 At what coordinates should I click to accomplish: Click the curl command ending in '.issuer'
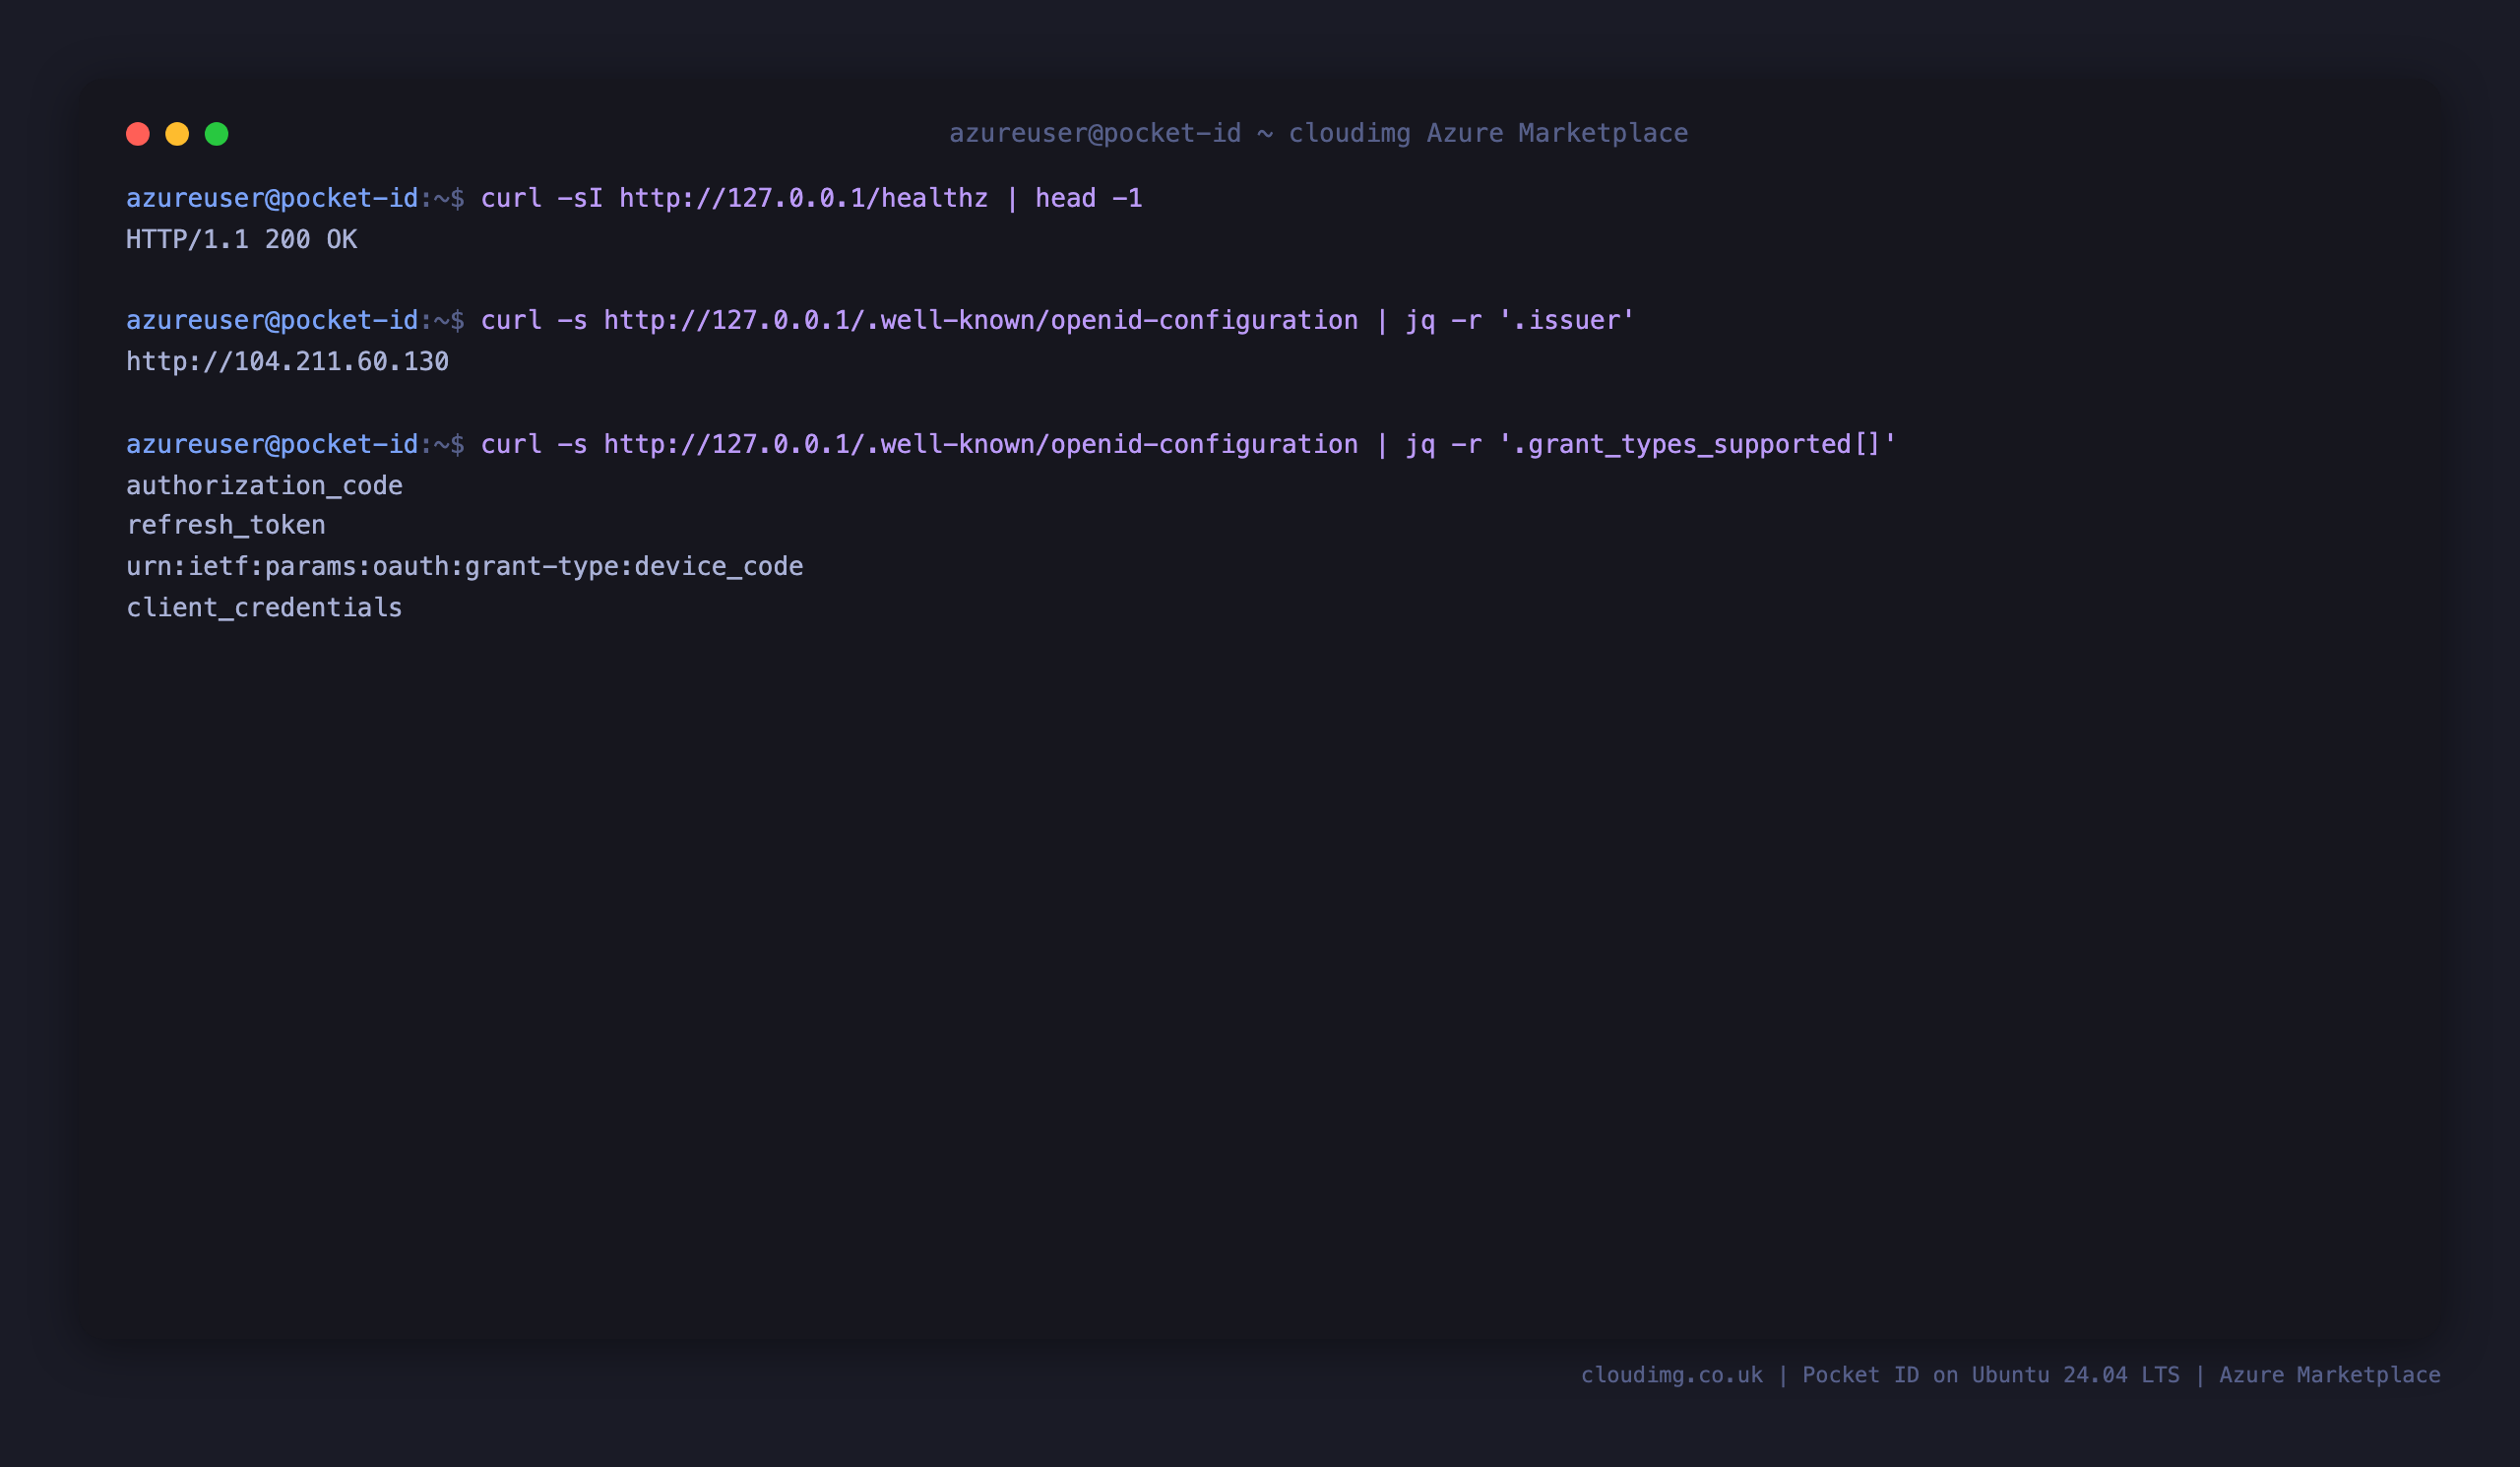click(x=1057, y=320)
